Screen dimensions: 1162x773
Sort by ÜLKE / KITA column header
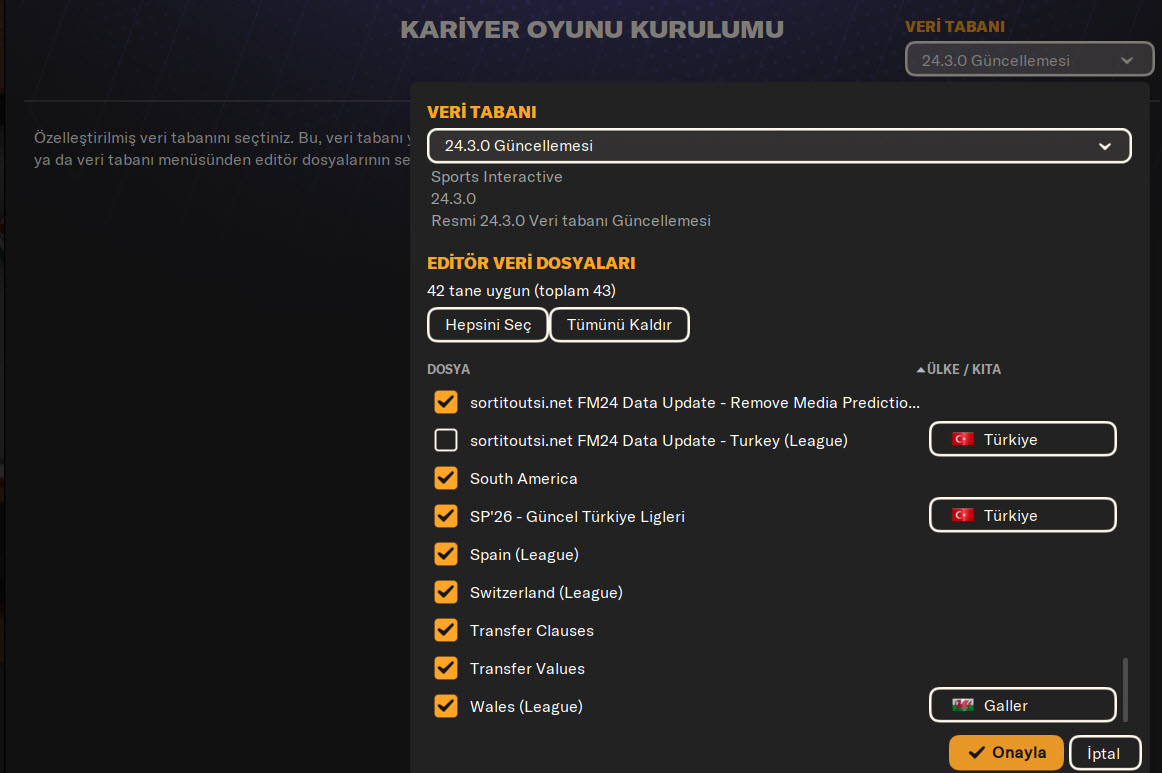pyautogui.click(x=964, y=369)
